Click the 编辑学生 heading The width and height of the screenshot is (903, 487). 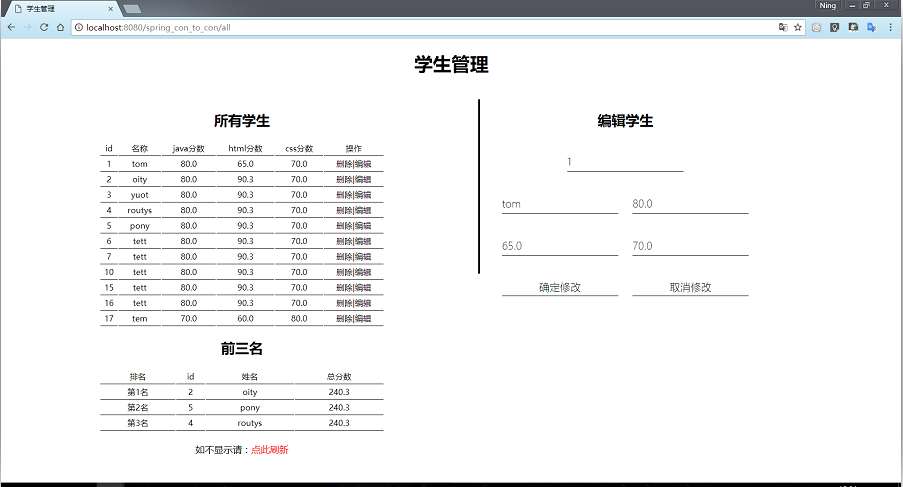[625, 121]
